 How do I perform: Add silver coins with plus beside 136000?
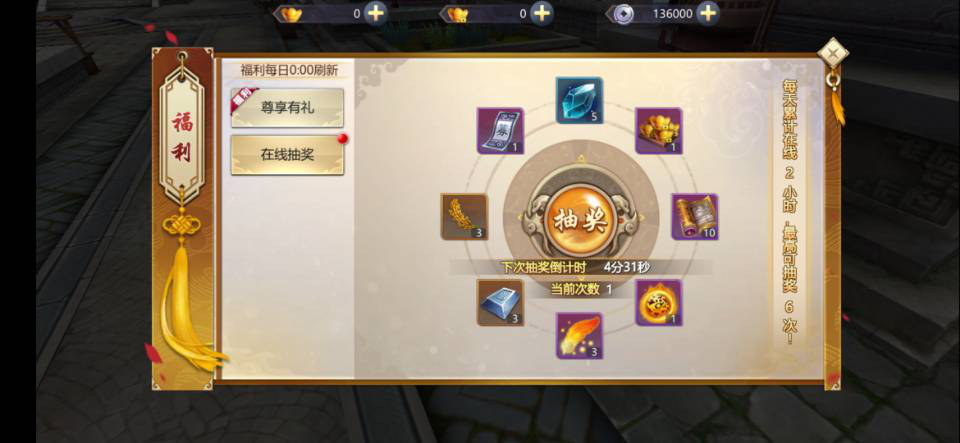708,13
